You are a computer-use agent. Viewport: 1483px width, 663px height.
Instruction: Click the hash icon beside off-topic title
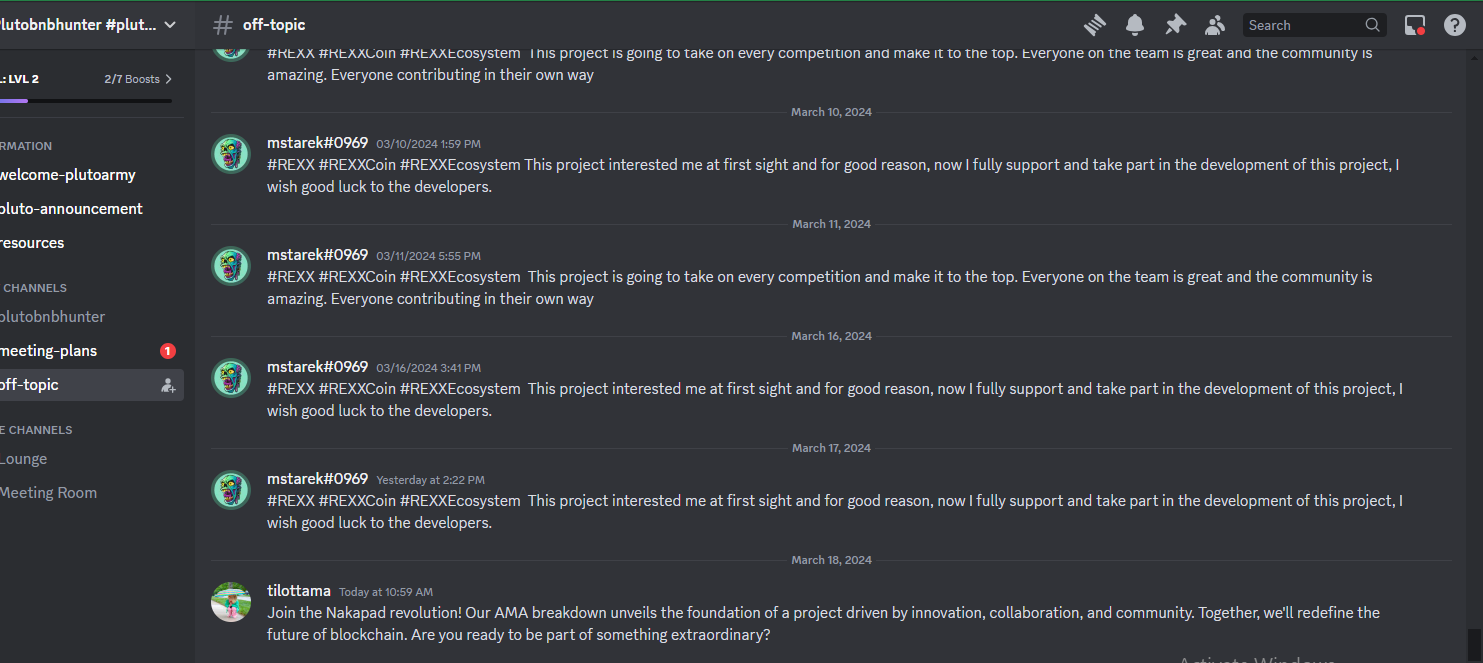(224, 25)
